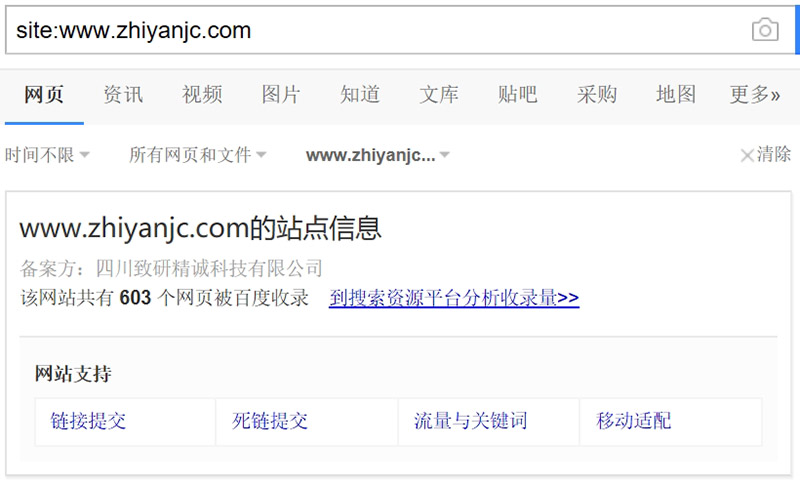This screenshot has width=800, height=485.
Task: Switch to the 文库 tab
Action: 439,95
